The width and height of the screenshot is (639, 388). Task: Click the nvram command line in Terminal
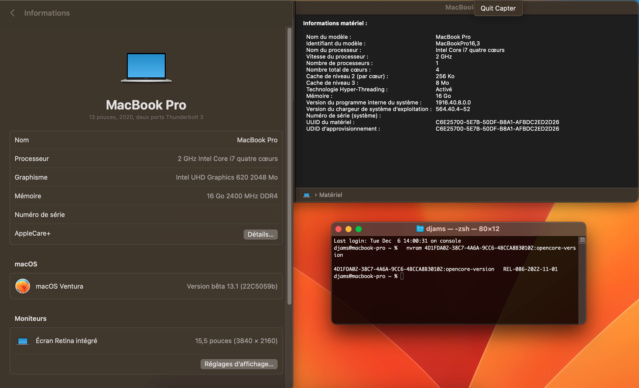tap(454, 251)
